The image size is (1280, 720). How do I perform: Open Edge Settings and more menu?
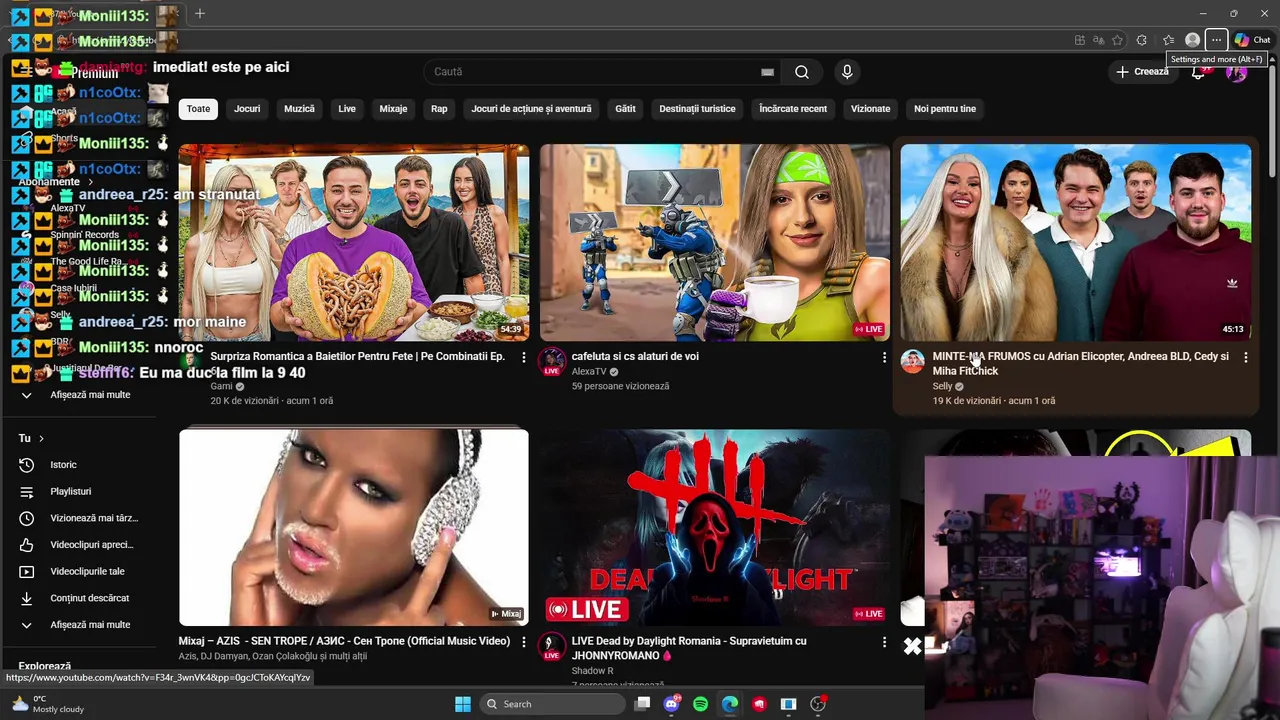[1216, 40]
